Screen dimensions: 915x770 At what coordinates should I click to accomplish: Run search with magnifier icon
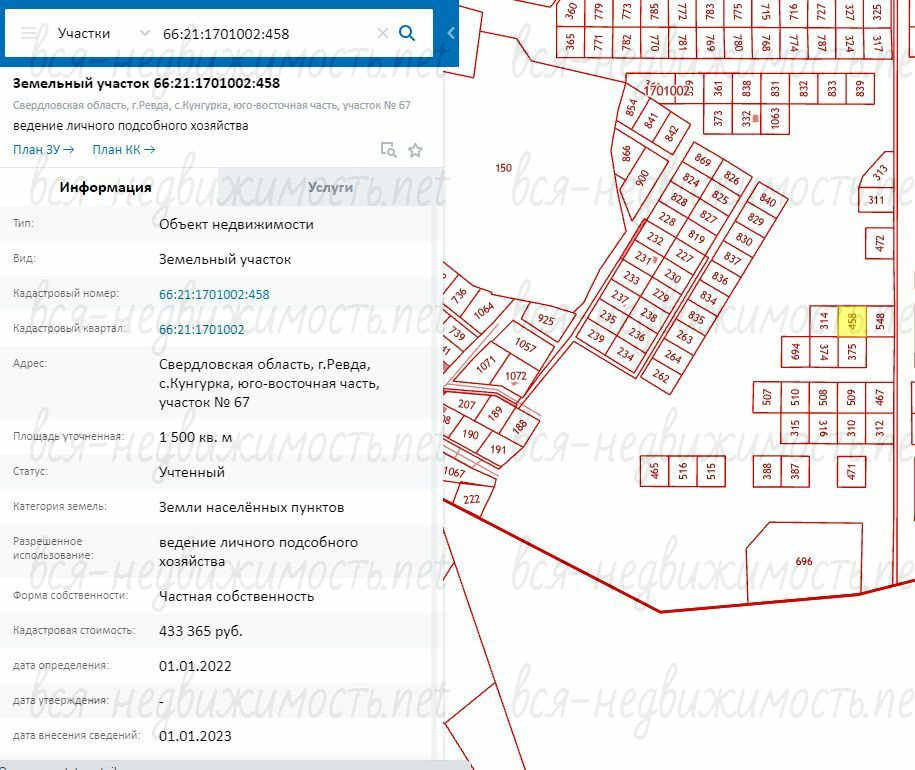(407, 33)
